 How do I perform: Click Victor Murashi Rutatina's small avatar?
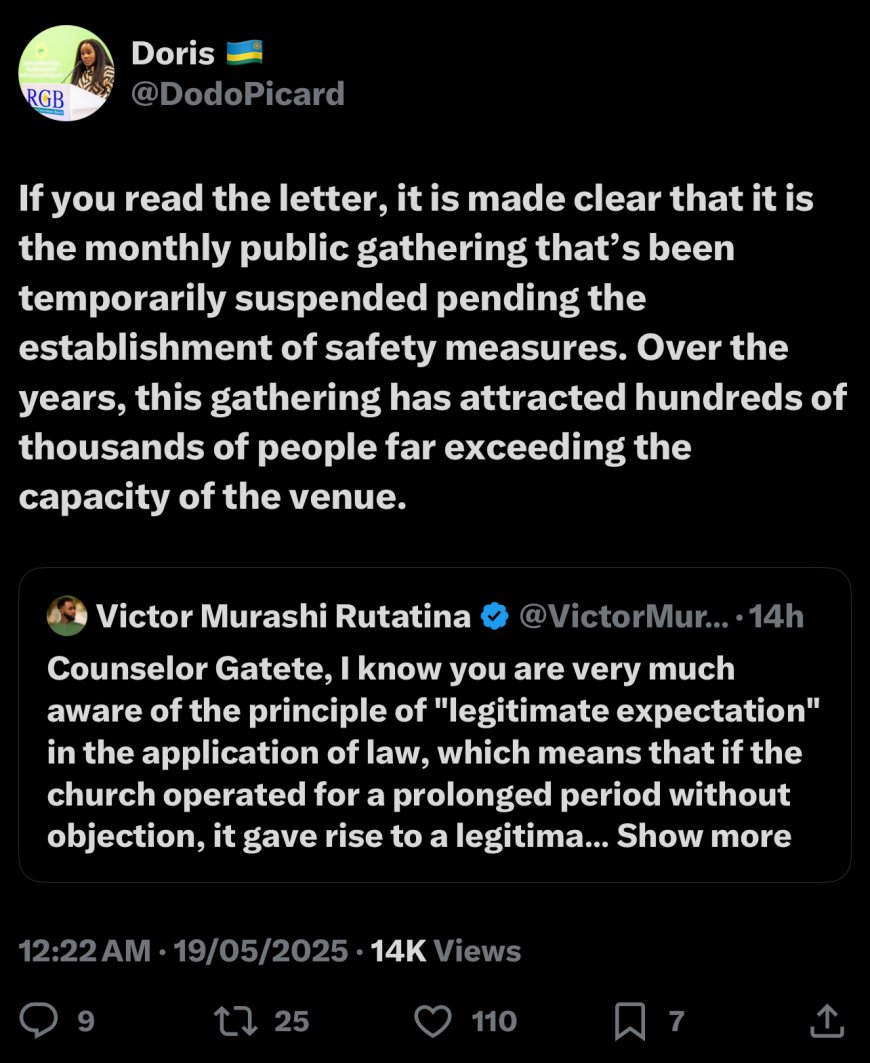67,617
